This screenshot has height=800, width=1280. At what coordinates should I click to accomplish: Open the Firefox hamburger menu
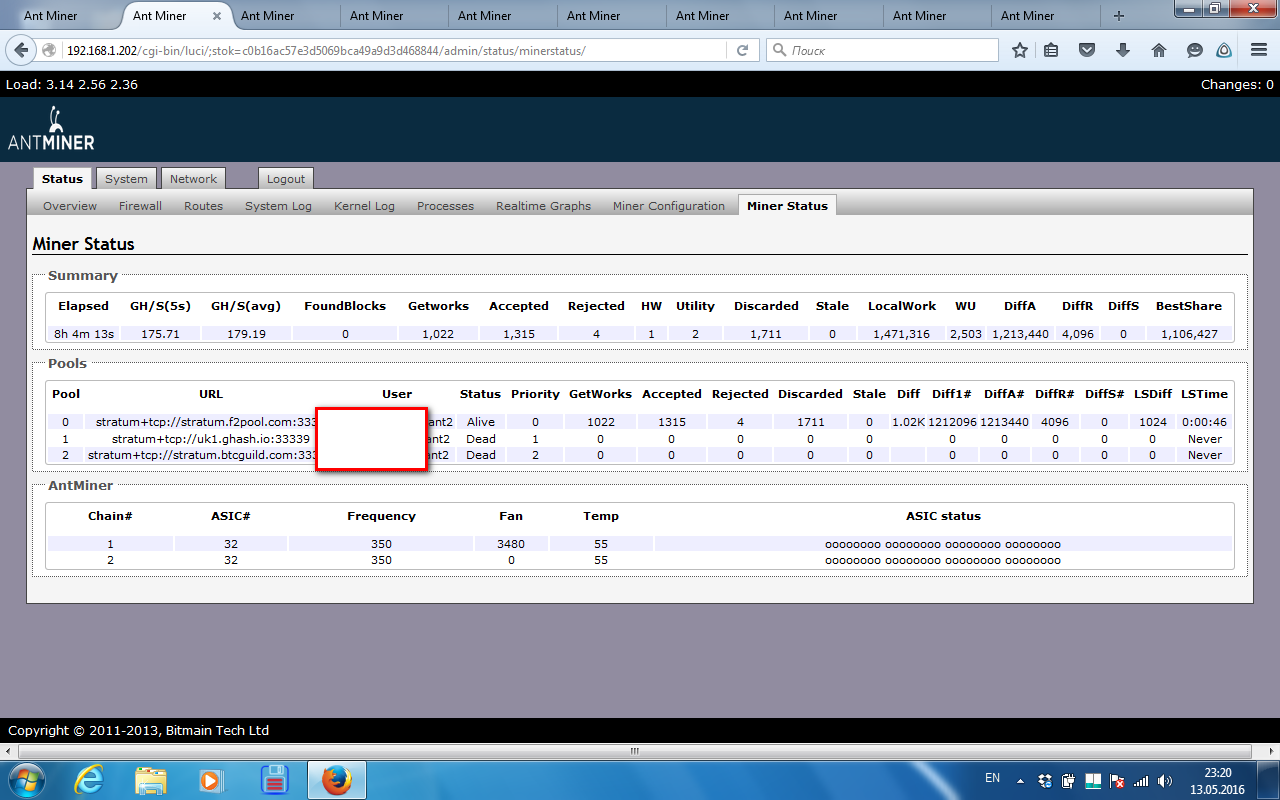[x=1259, y=50]
